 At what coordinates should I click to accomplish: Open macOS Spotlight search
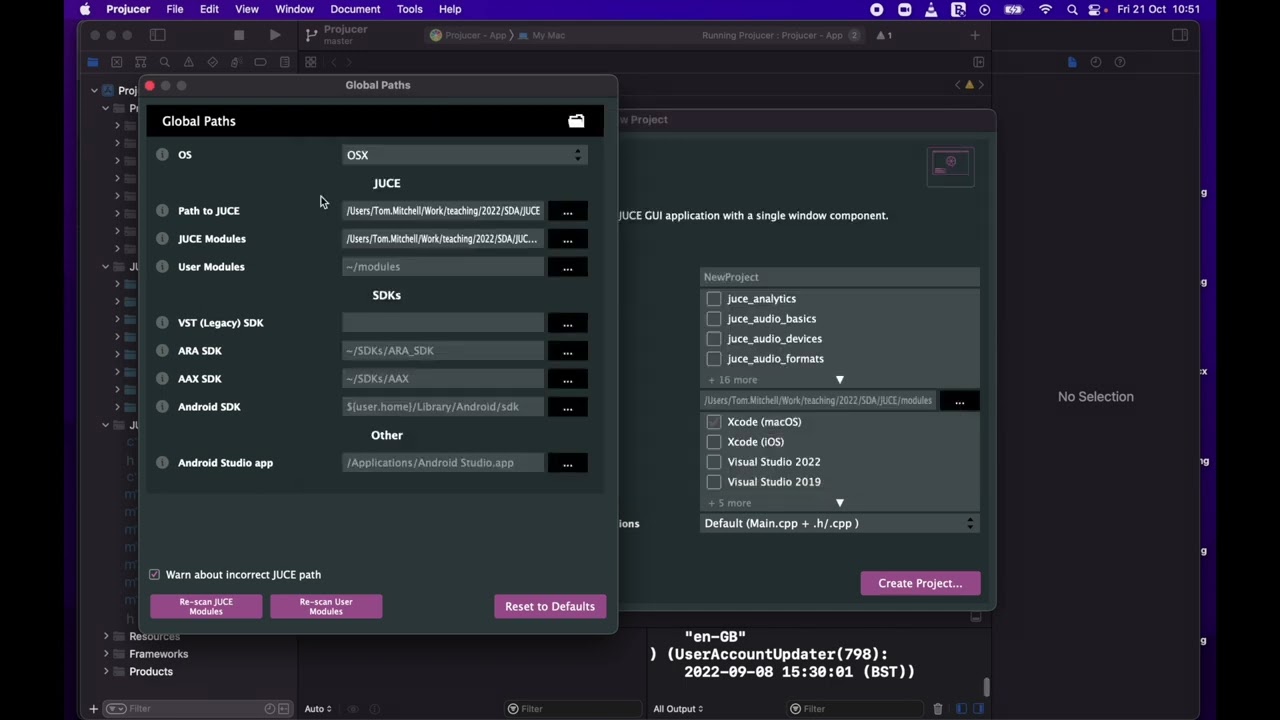1072,9
